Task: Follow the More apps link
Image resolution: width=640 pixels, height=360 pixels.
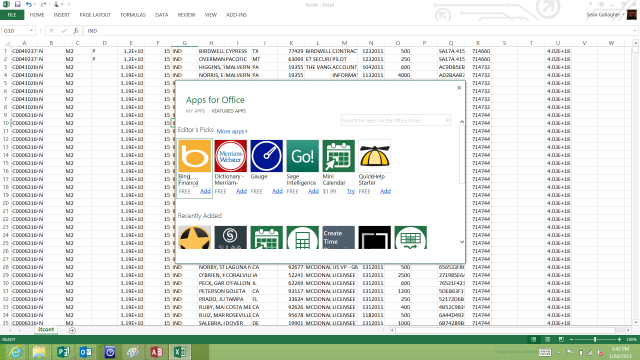Action: tap(232, 131)
